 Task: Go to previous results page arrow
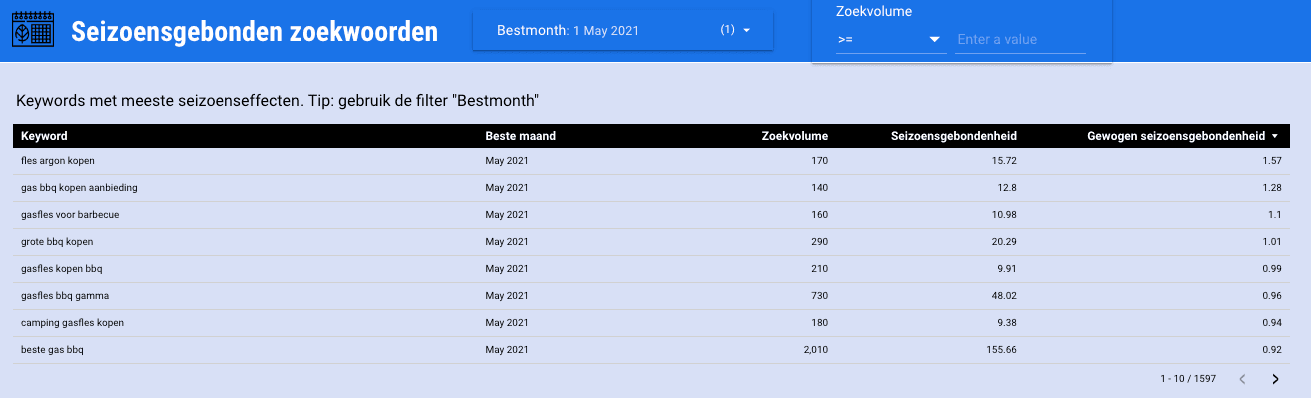pos(1242,379)
